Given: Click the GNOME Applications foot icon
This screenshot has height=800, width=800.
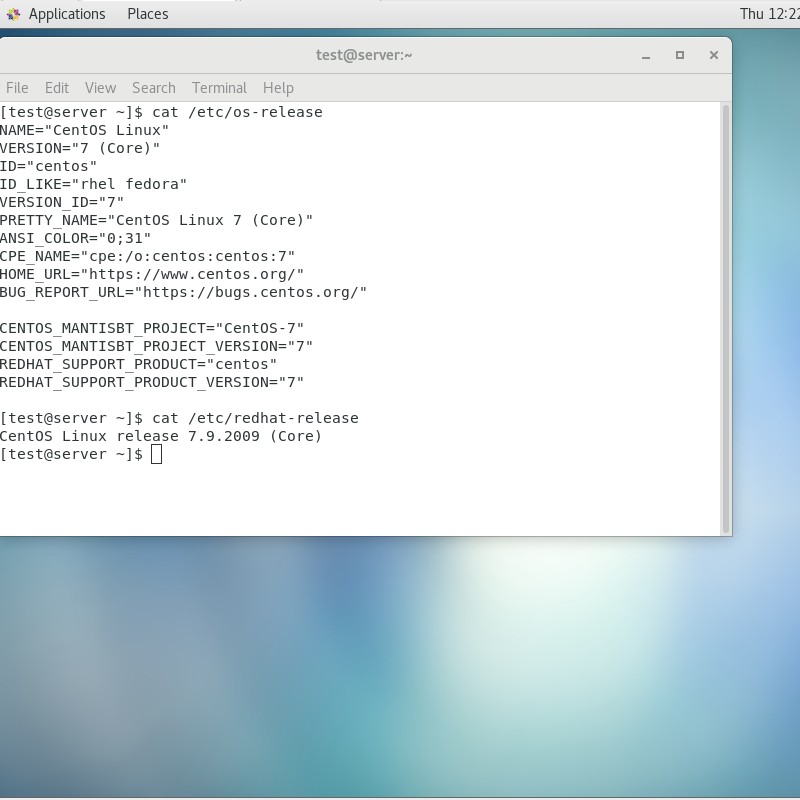Looking at the screenshot, I should point(13,14).
